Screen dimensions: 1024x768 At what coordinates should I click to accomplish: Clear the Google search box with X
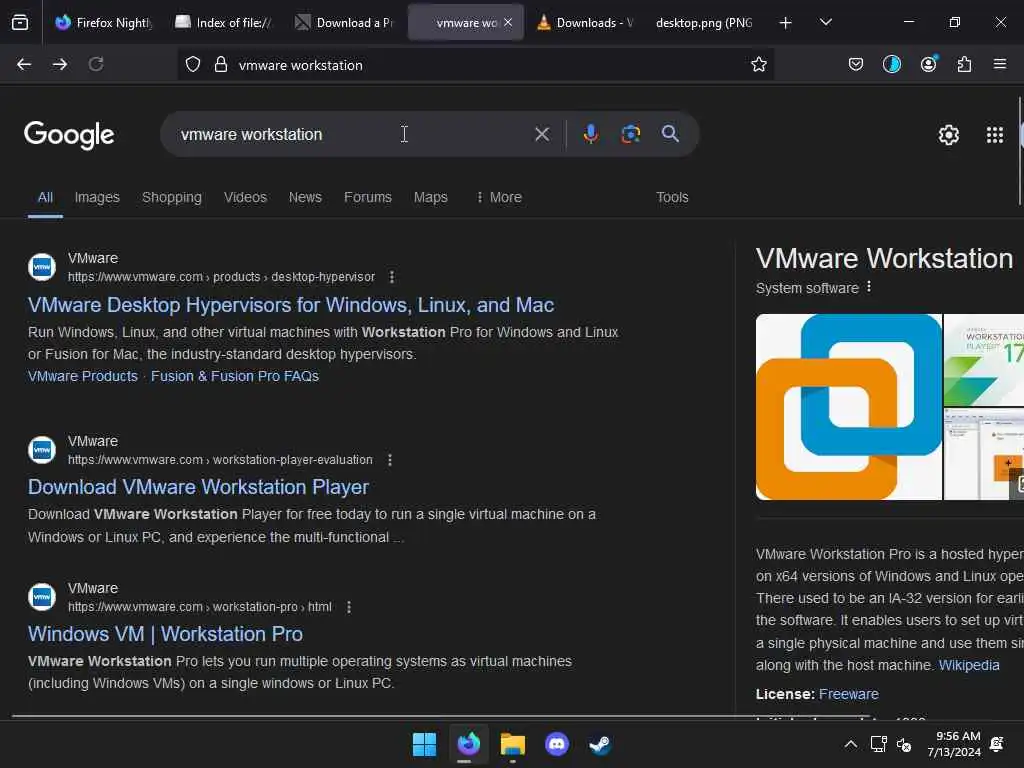542,134
